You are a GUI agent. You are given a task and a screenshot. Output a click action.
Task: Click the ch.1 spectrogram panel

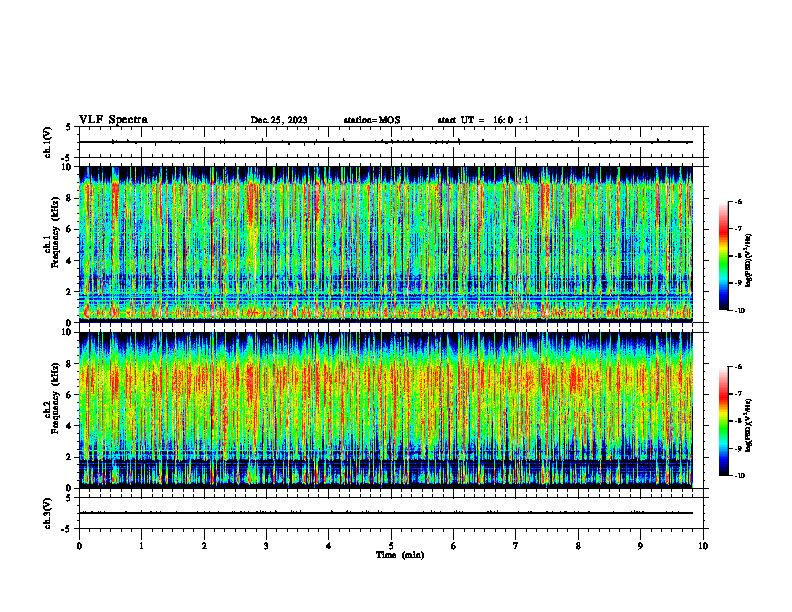click(x=386, y=244)
